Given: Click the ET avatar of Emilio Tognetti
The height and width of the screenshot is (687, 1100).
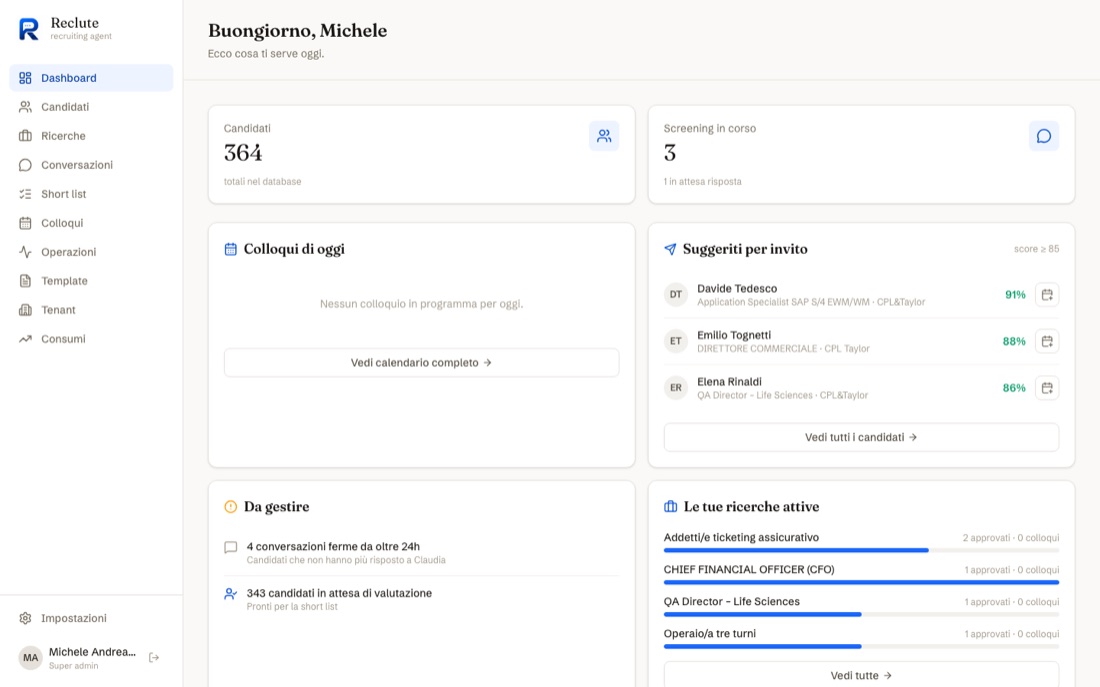Looking at the screenshot, I should click(x=676, y=341).
